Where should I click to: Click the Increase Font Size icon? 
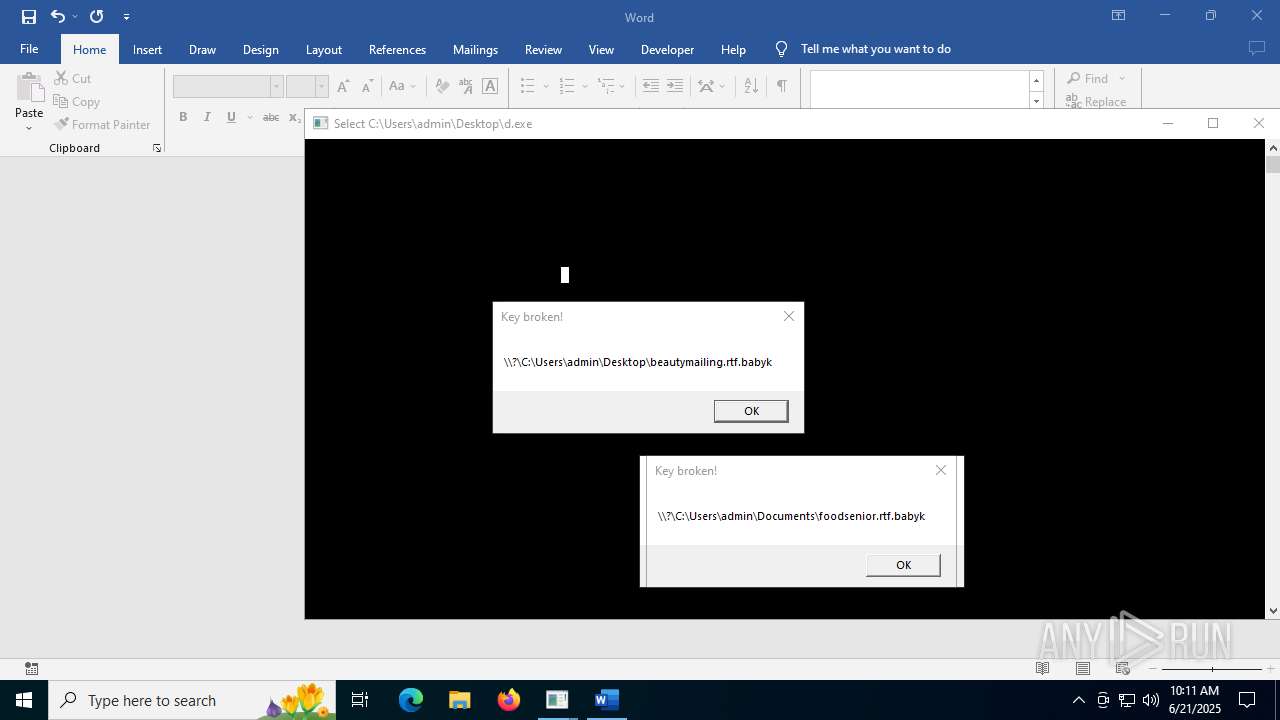tap(343, 86)
